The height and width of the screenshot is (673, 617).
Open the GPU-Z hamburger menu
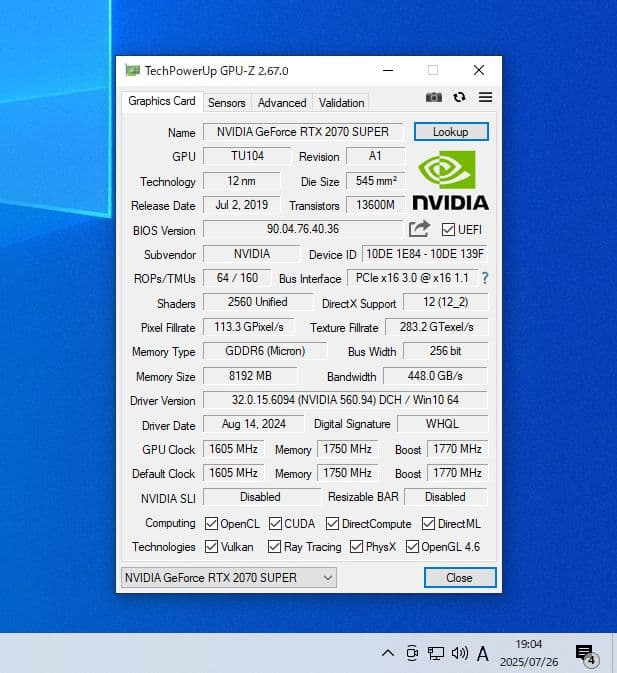point(485,97)
